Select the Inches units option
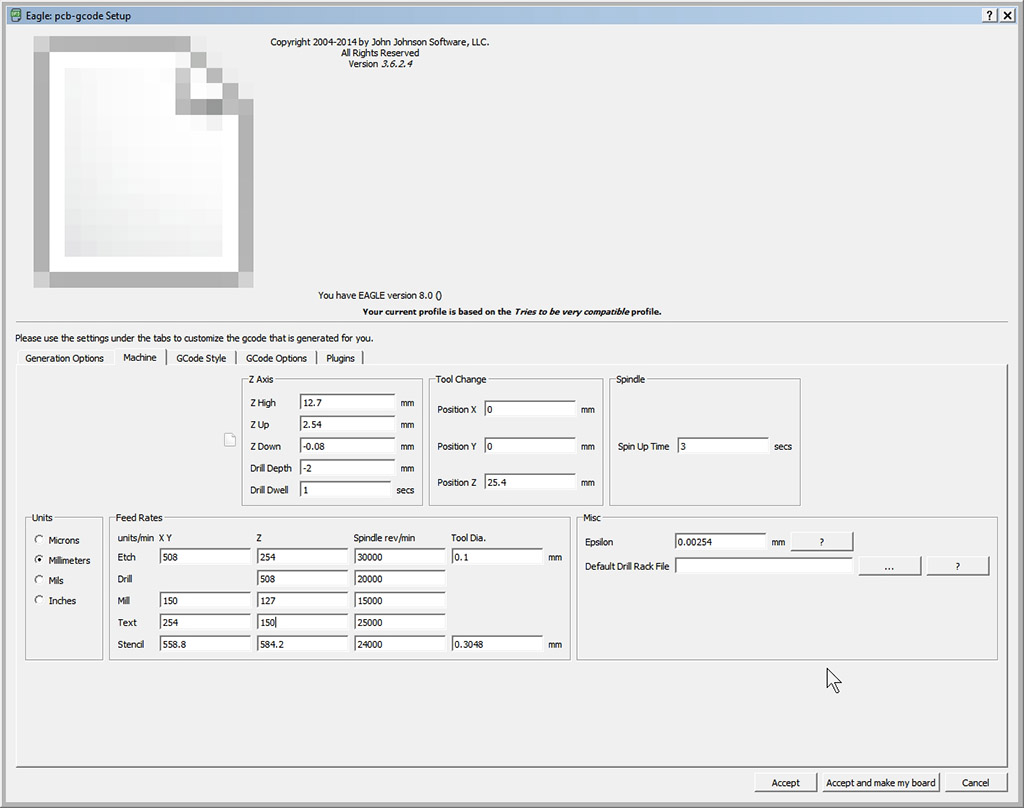Viewport: 1024px width, 808px height. pos(39,600)
